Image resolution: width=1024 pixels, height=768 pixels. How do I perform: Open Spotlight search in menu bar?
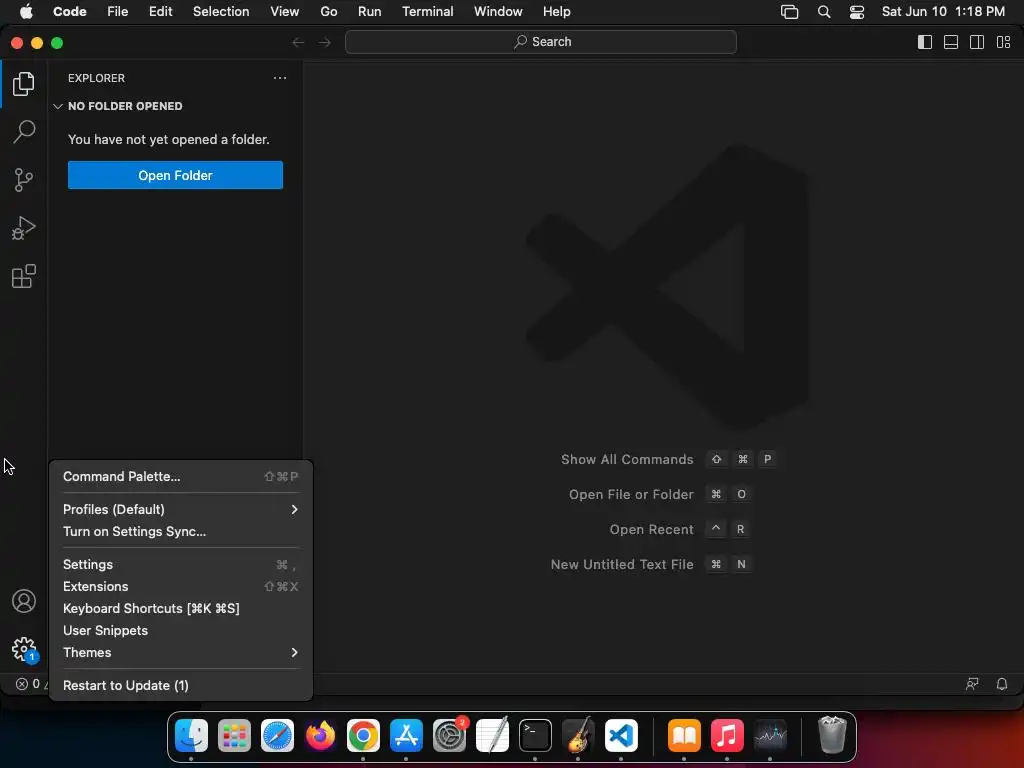coord(824,12)
